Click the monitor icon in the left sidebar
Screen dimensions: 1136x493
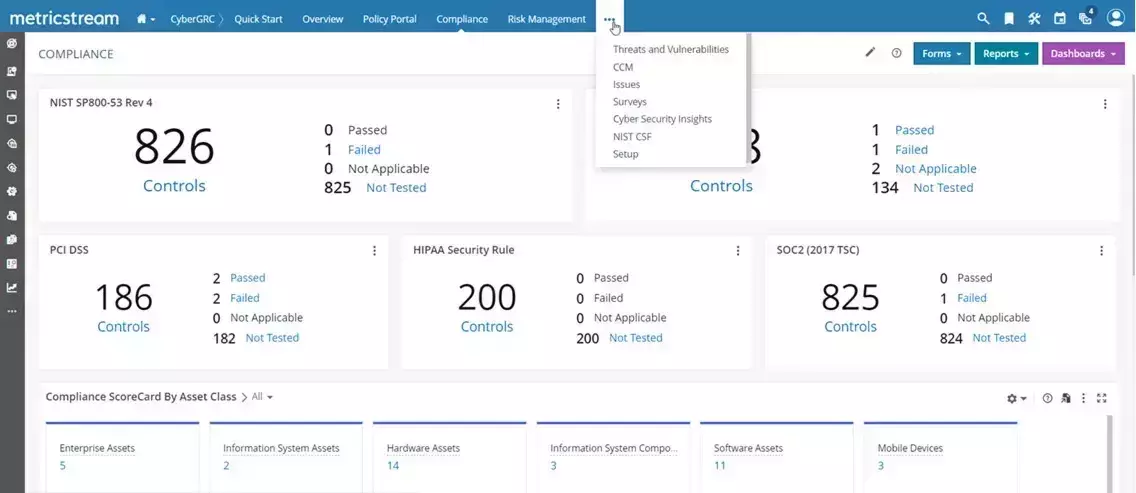(12, 120)
